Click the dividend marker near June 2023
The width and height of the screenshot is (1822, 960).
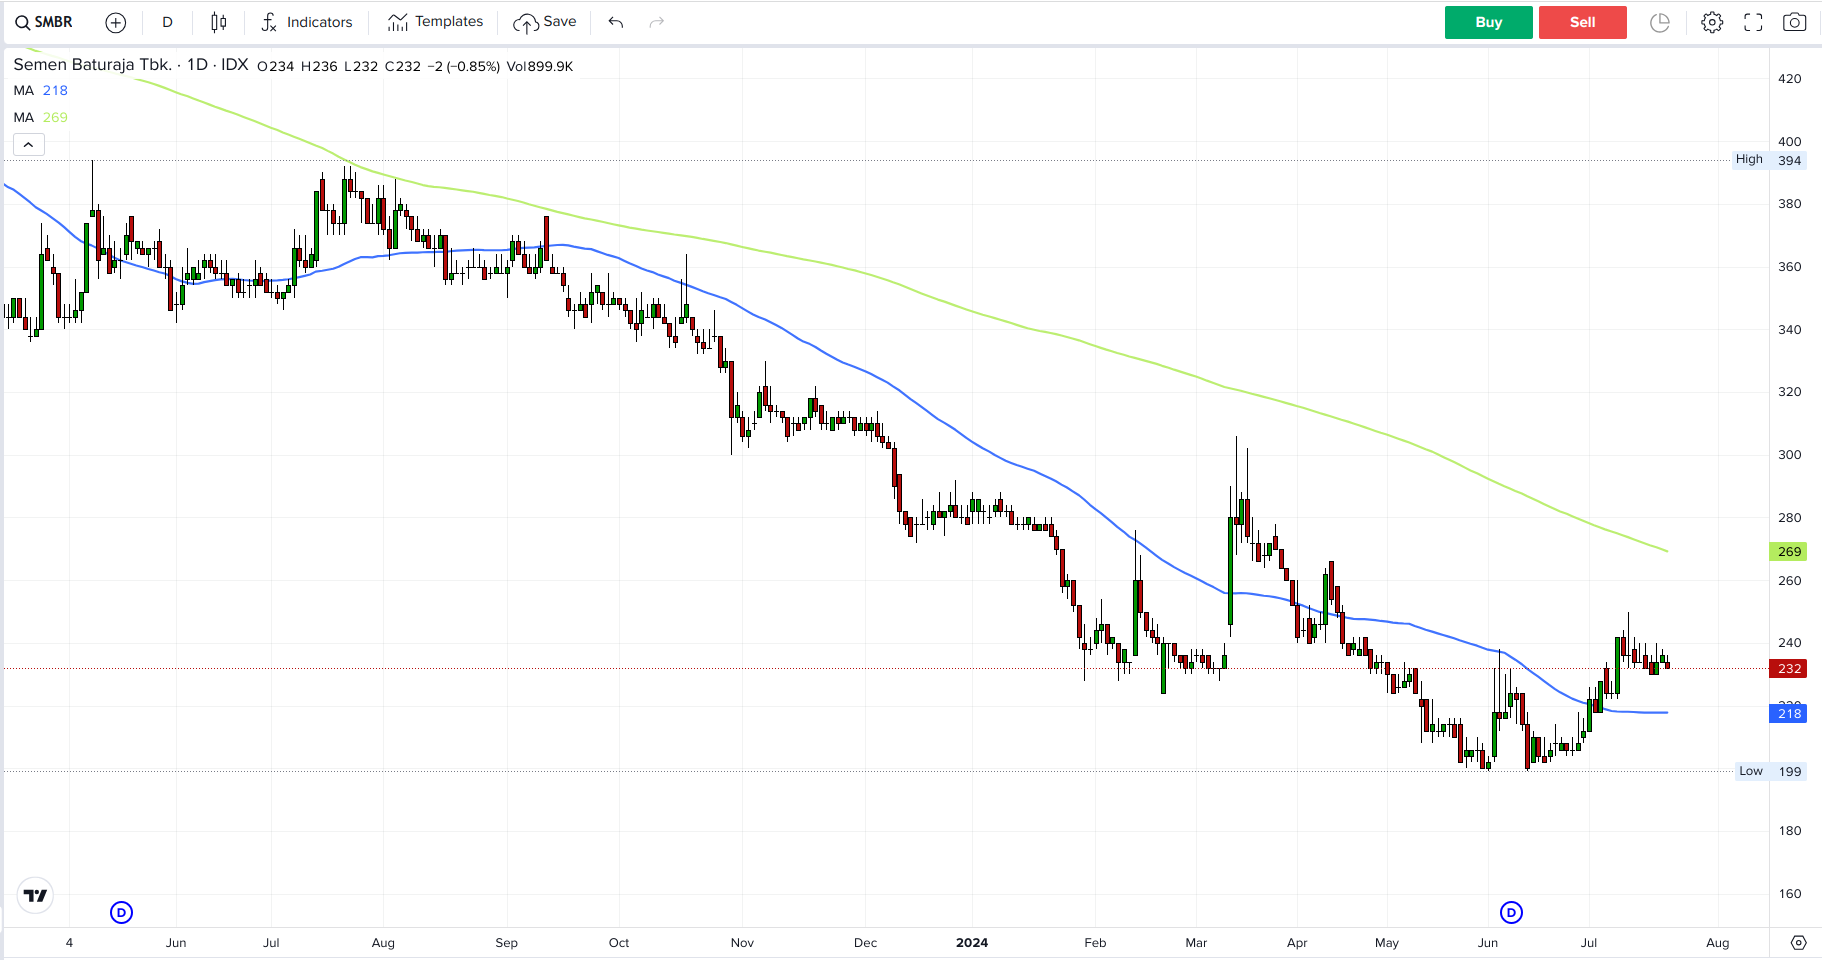click(x=121, y=912)
